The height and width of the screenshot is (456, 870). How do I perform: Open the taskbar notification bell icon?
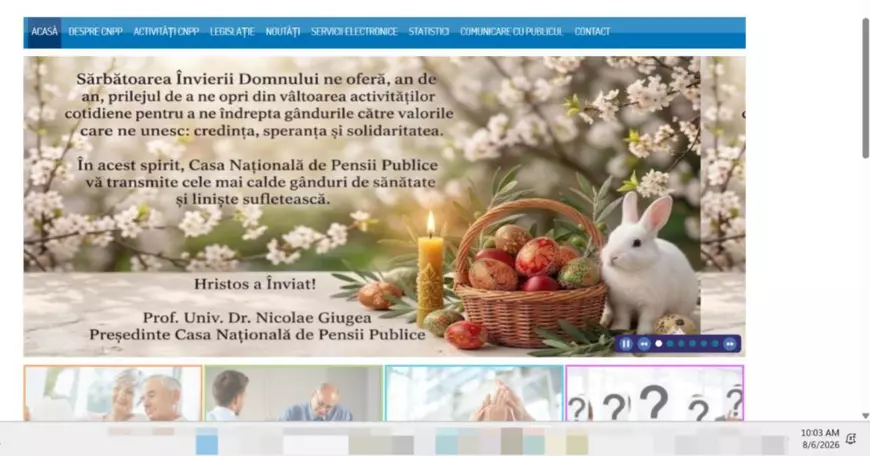click(x=851, y=439)
